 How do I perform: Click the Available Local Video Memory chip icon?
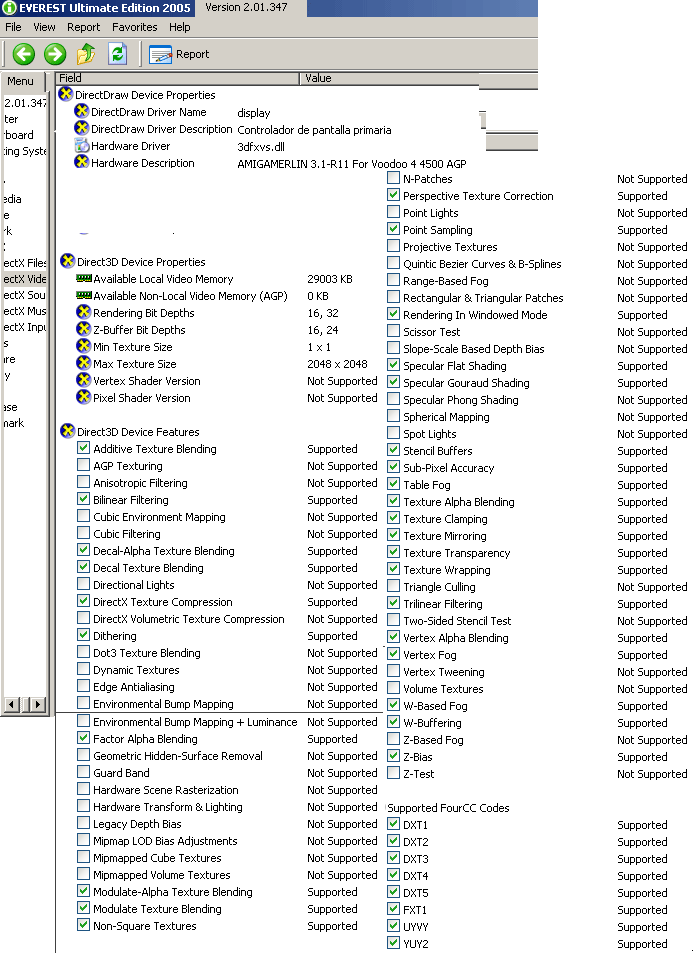[x=83, y=278]
